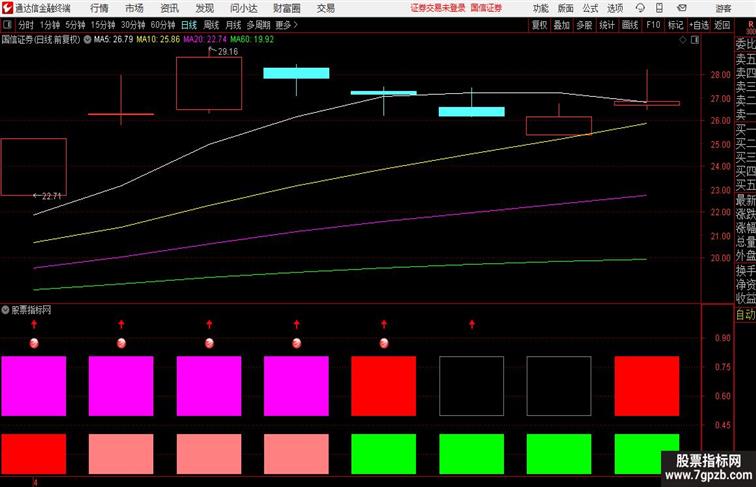The height and width of the screenshot is (487, 756).
Task: Click the 22.71 low price label
Action: tap(52, 196)
